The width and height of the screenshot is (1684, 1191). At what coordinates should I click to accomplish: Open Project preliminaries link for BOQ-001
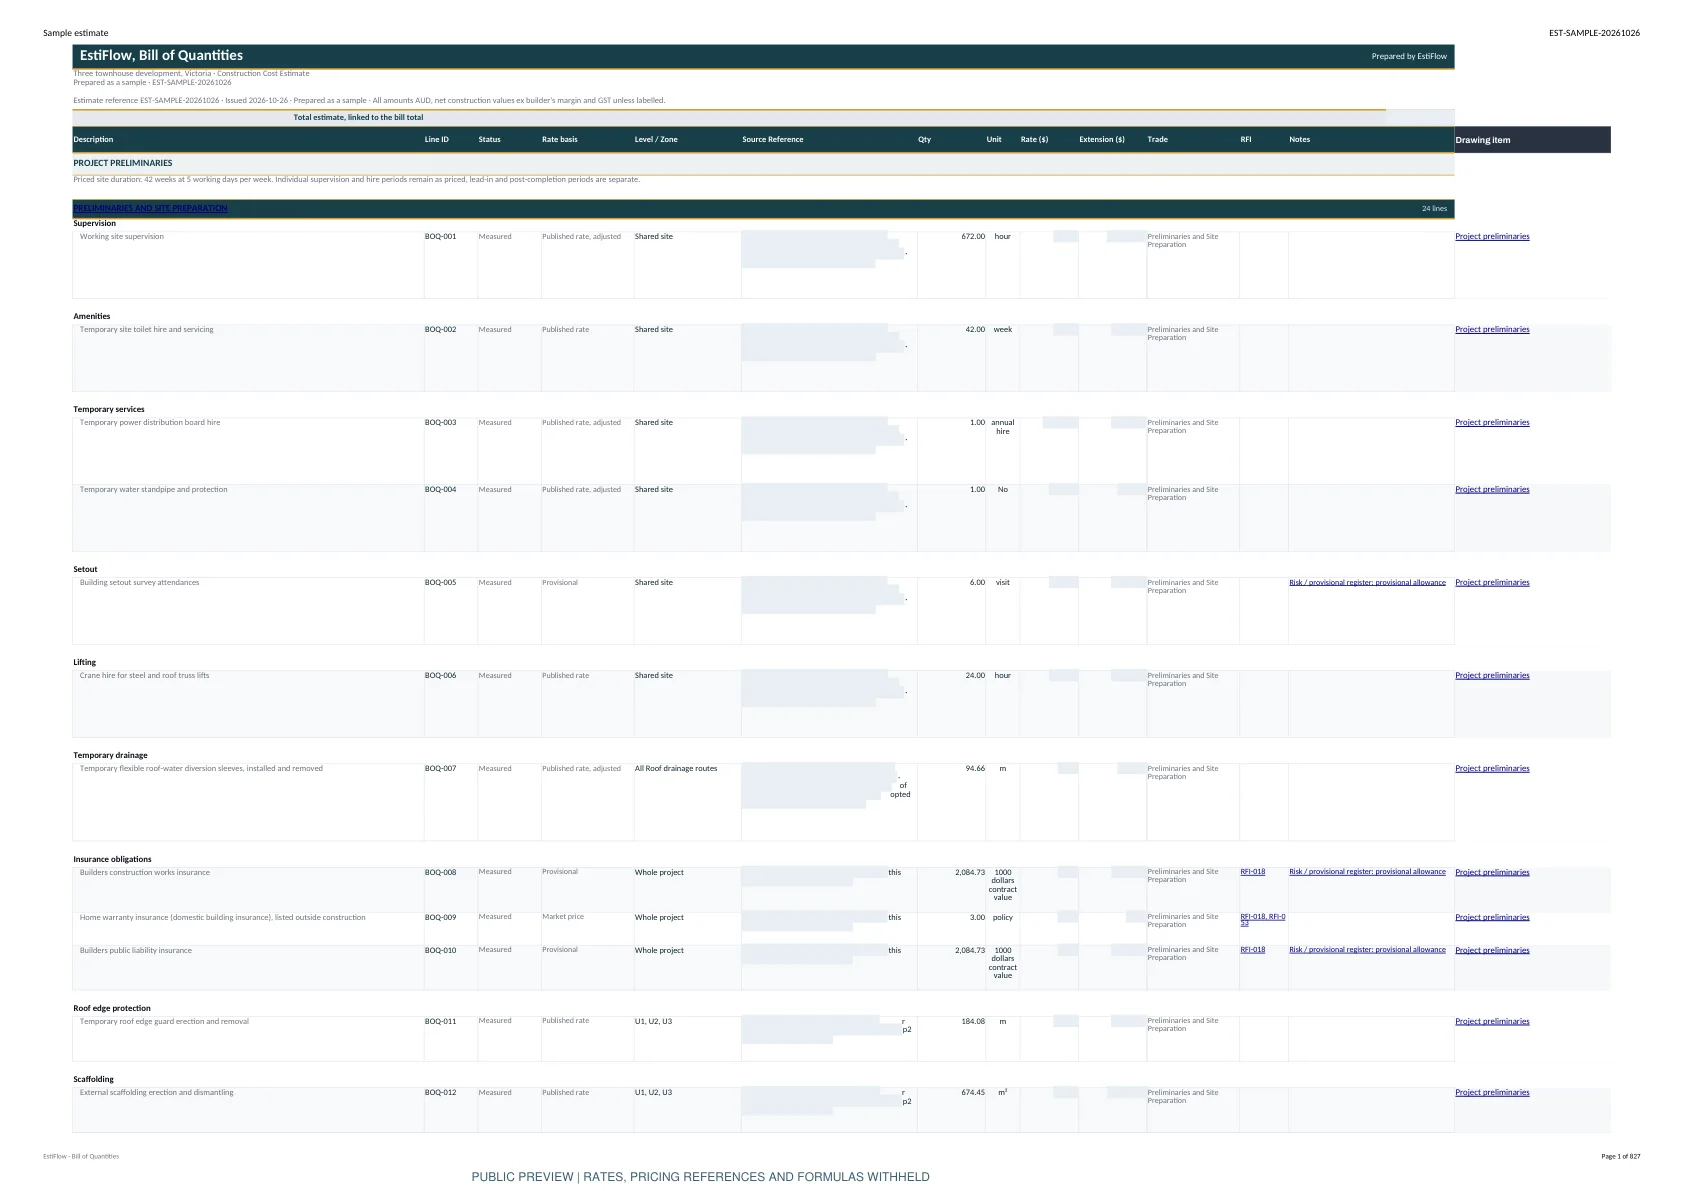click(x=1492, y=236)
